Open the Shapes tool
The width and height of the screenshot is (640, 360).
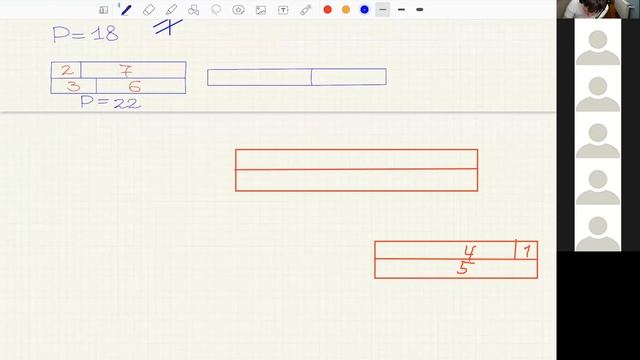[x=193, y=10]
